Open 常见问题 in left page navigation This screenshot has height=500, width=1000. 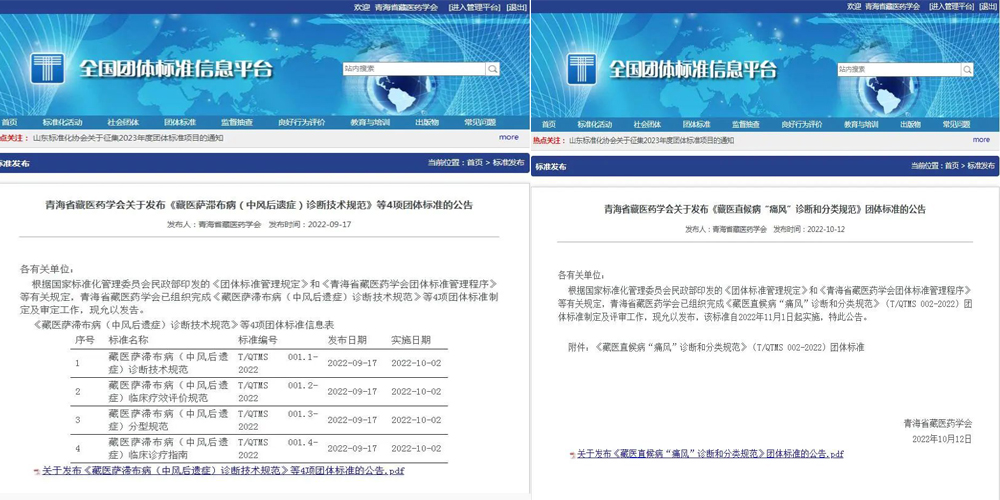(x=480, y=122)
